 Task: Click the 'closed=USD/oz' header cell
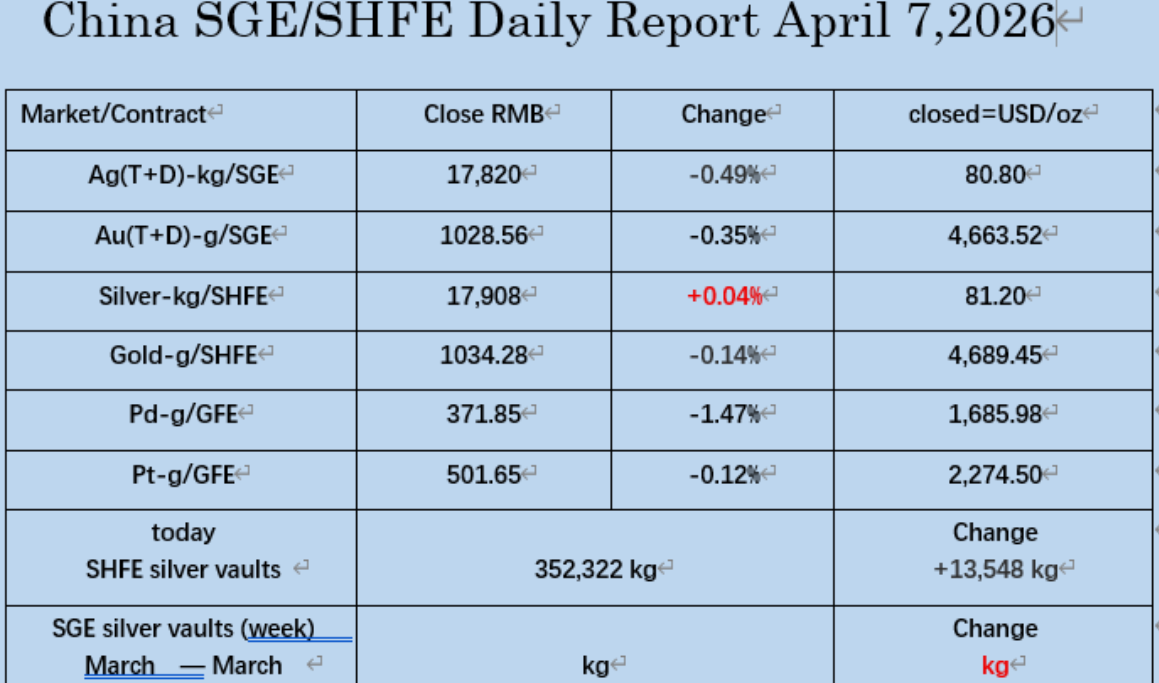[x=994, y=114]
